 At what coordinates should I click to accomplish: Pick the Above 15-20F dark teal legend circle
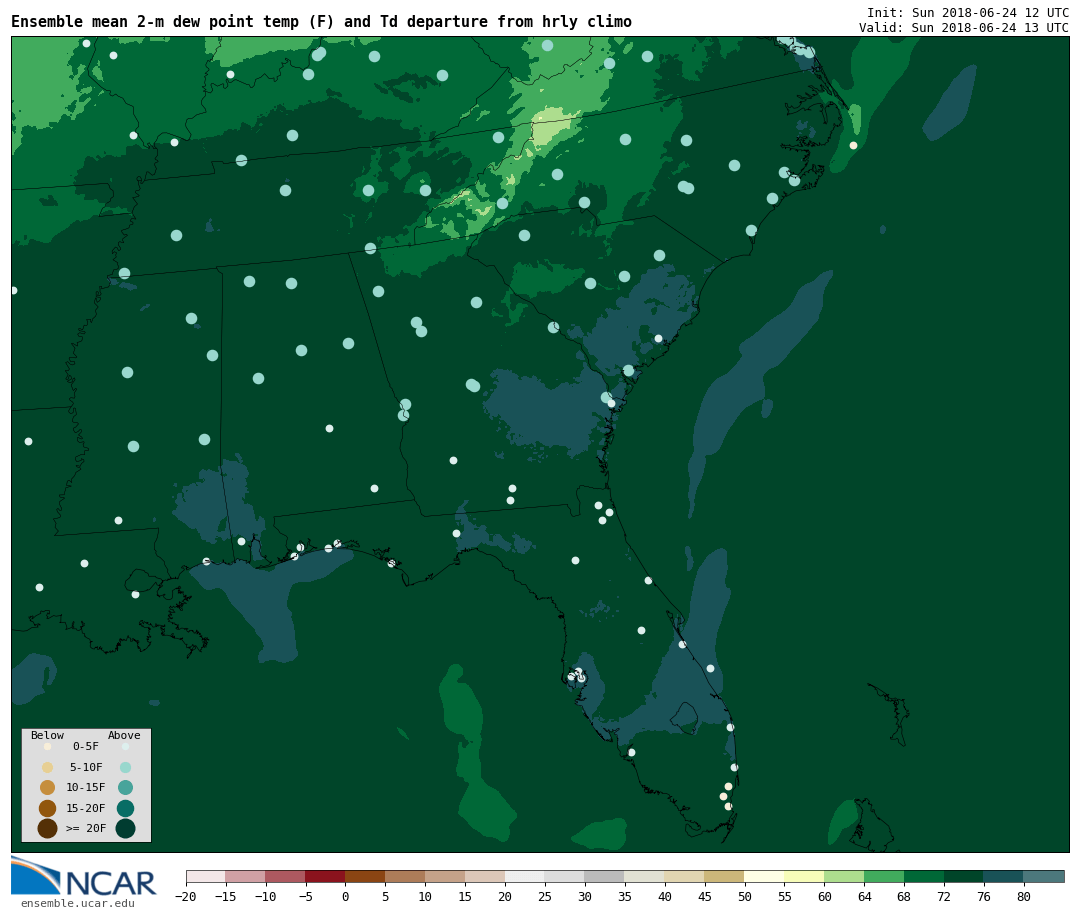(125, 808)
